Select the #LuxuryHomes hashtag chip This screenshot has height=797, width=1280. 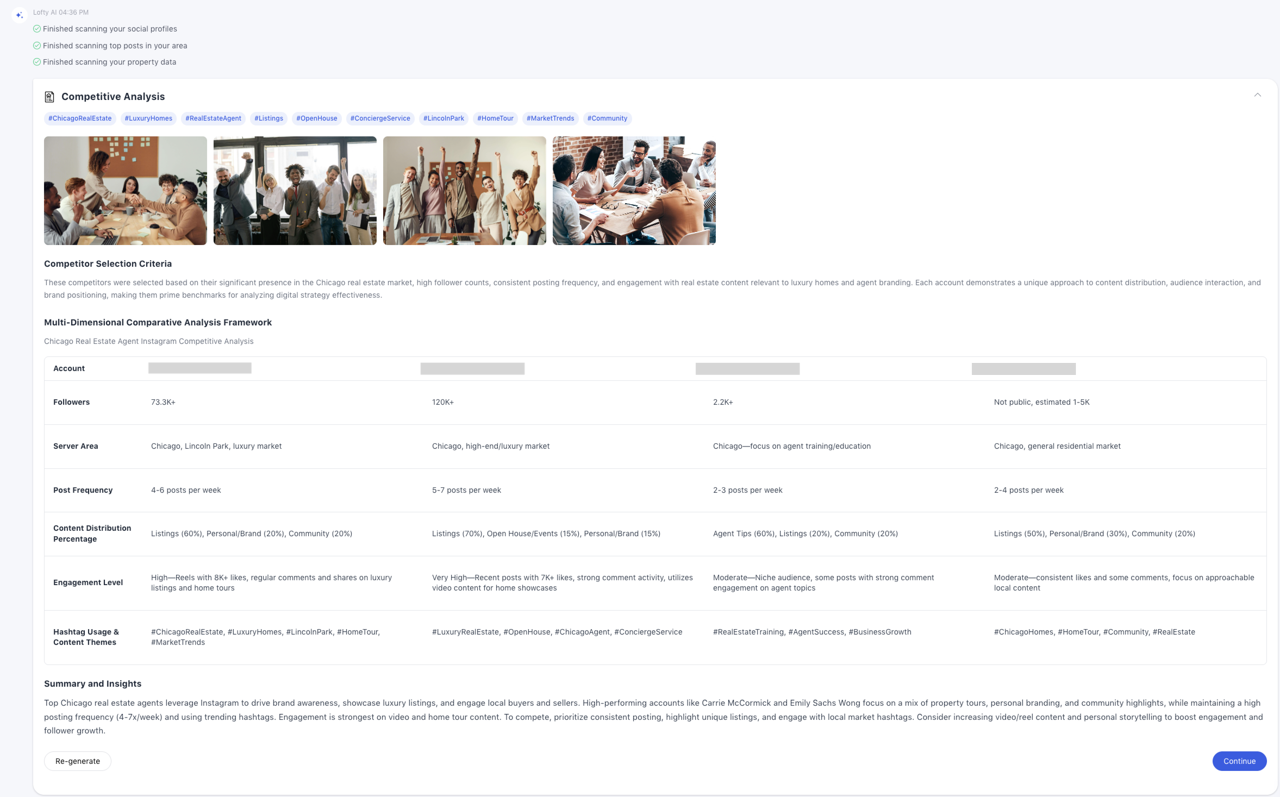[x=149, y=118]
